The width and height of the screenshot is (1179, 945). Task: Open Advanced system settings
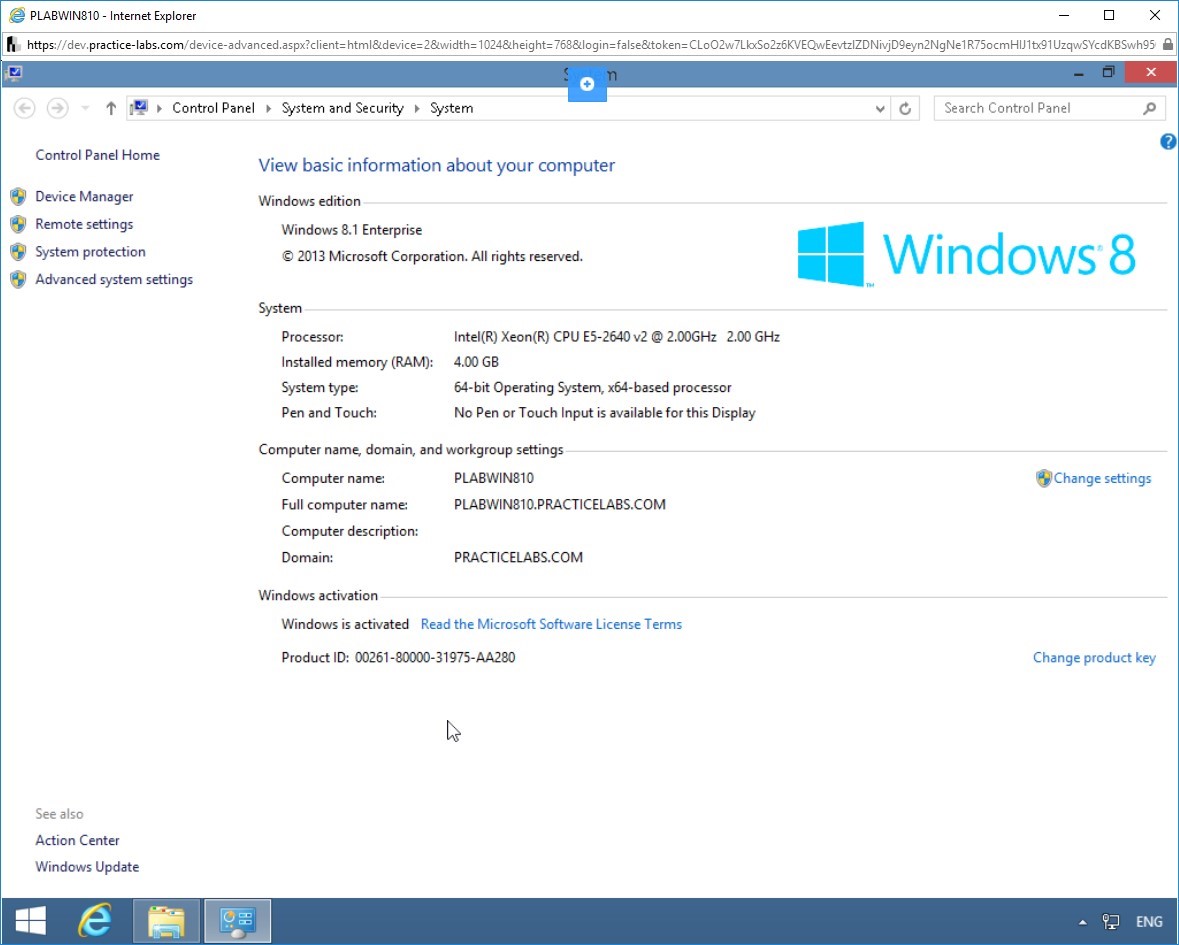point(114,280)
